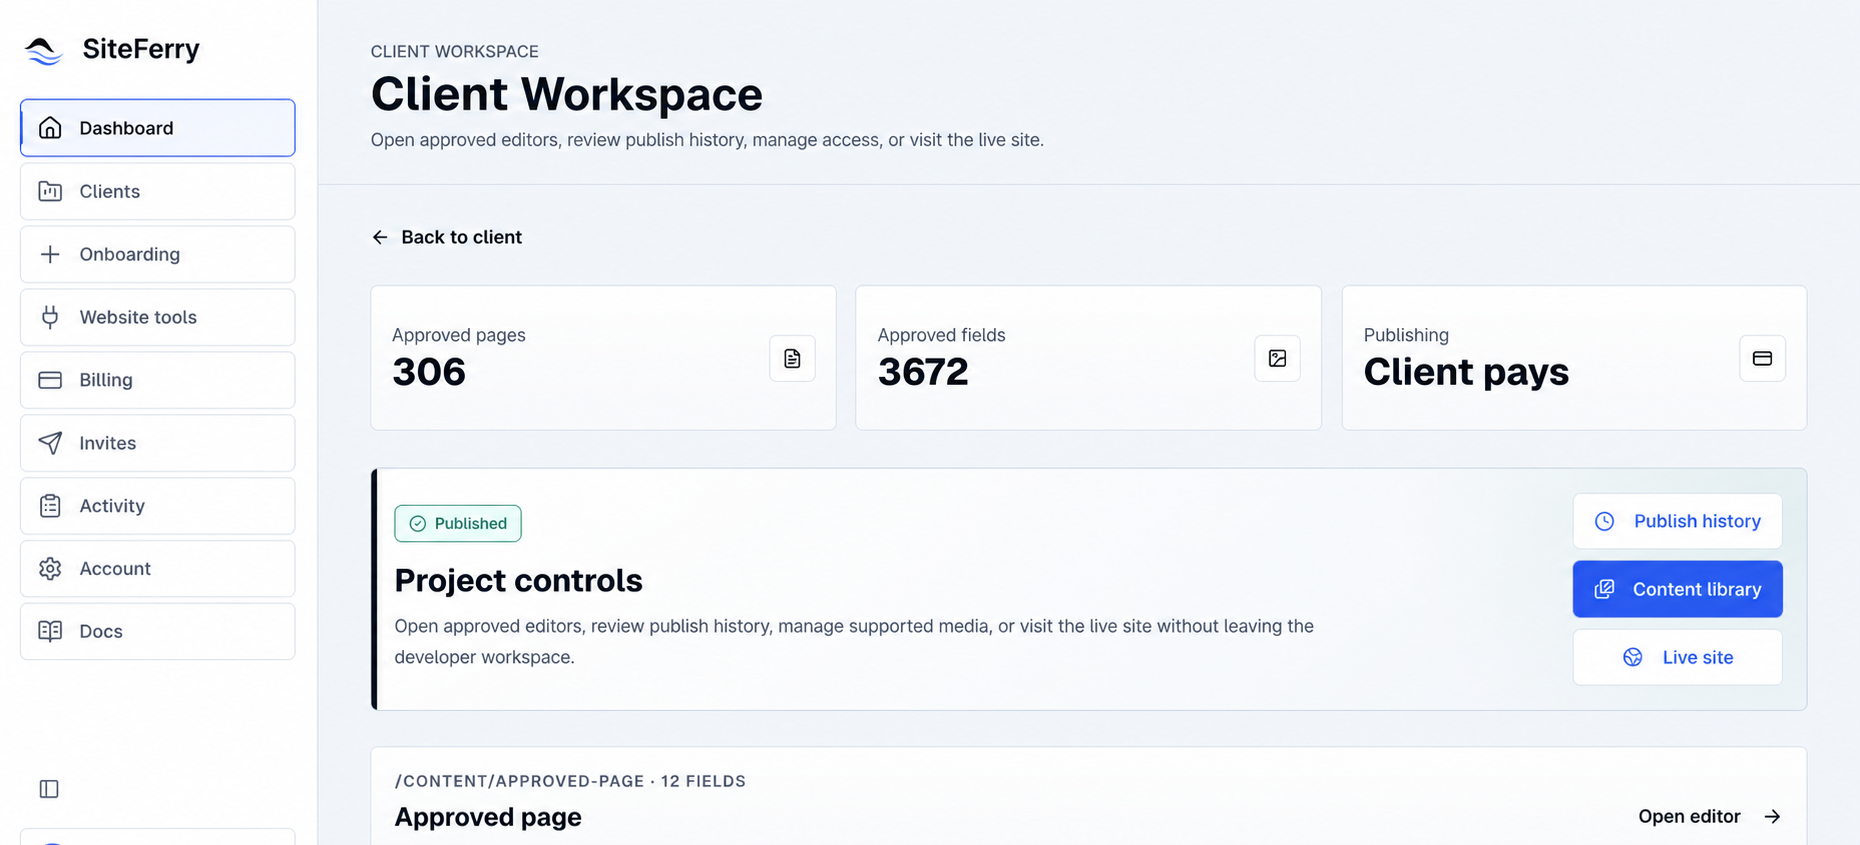Open the Content library
This screenshot has height=845, width=1860.
(x=1677, y=589)
